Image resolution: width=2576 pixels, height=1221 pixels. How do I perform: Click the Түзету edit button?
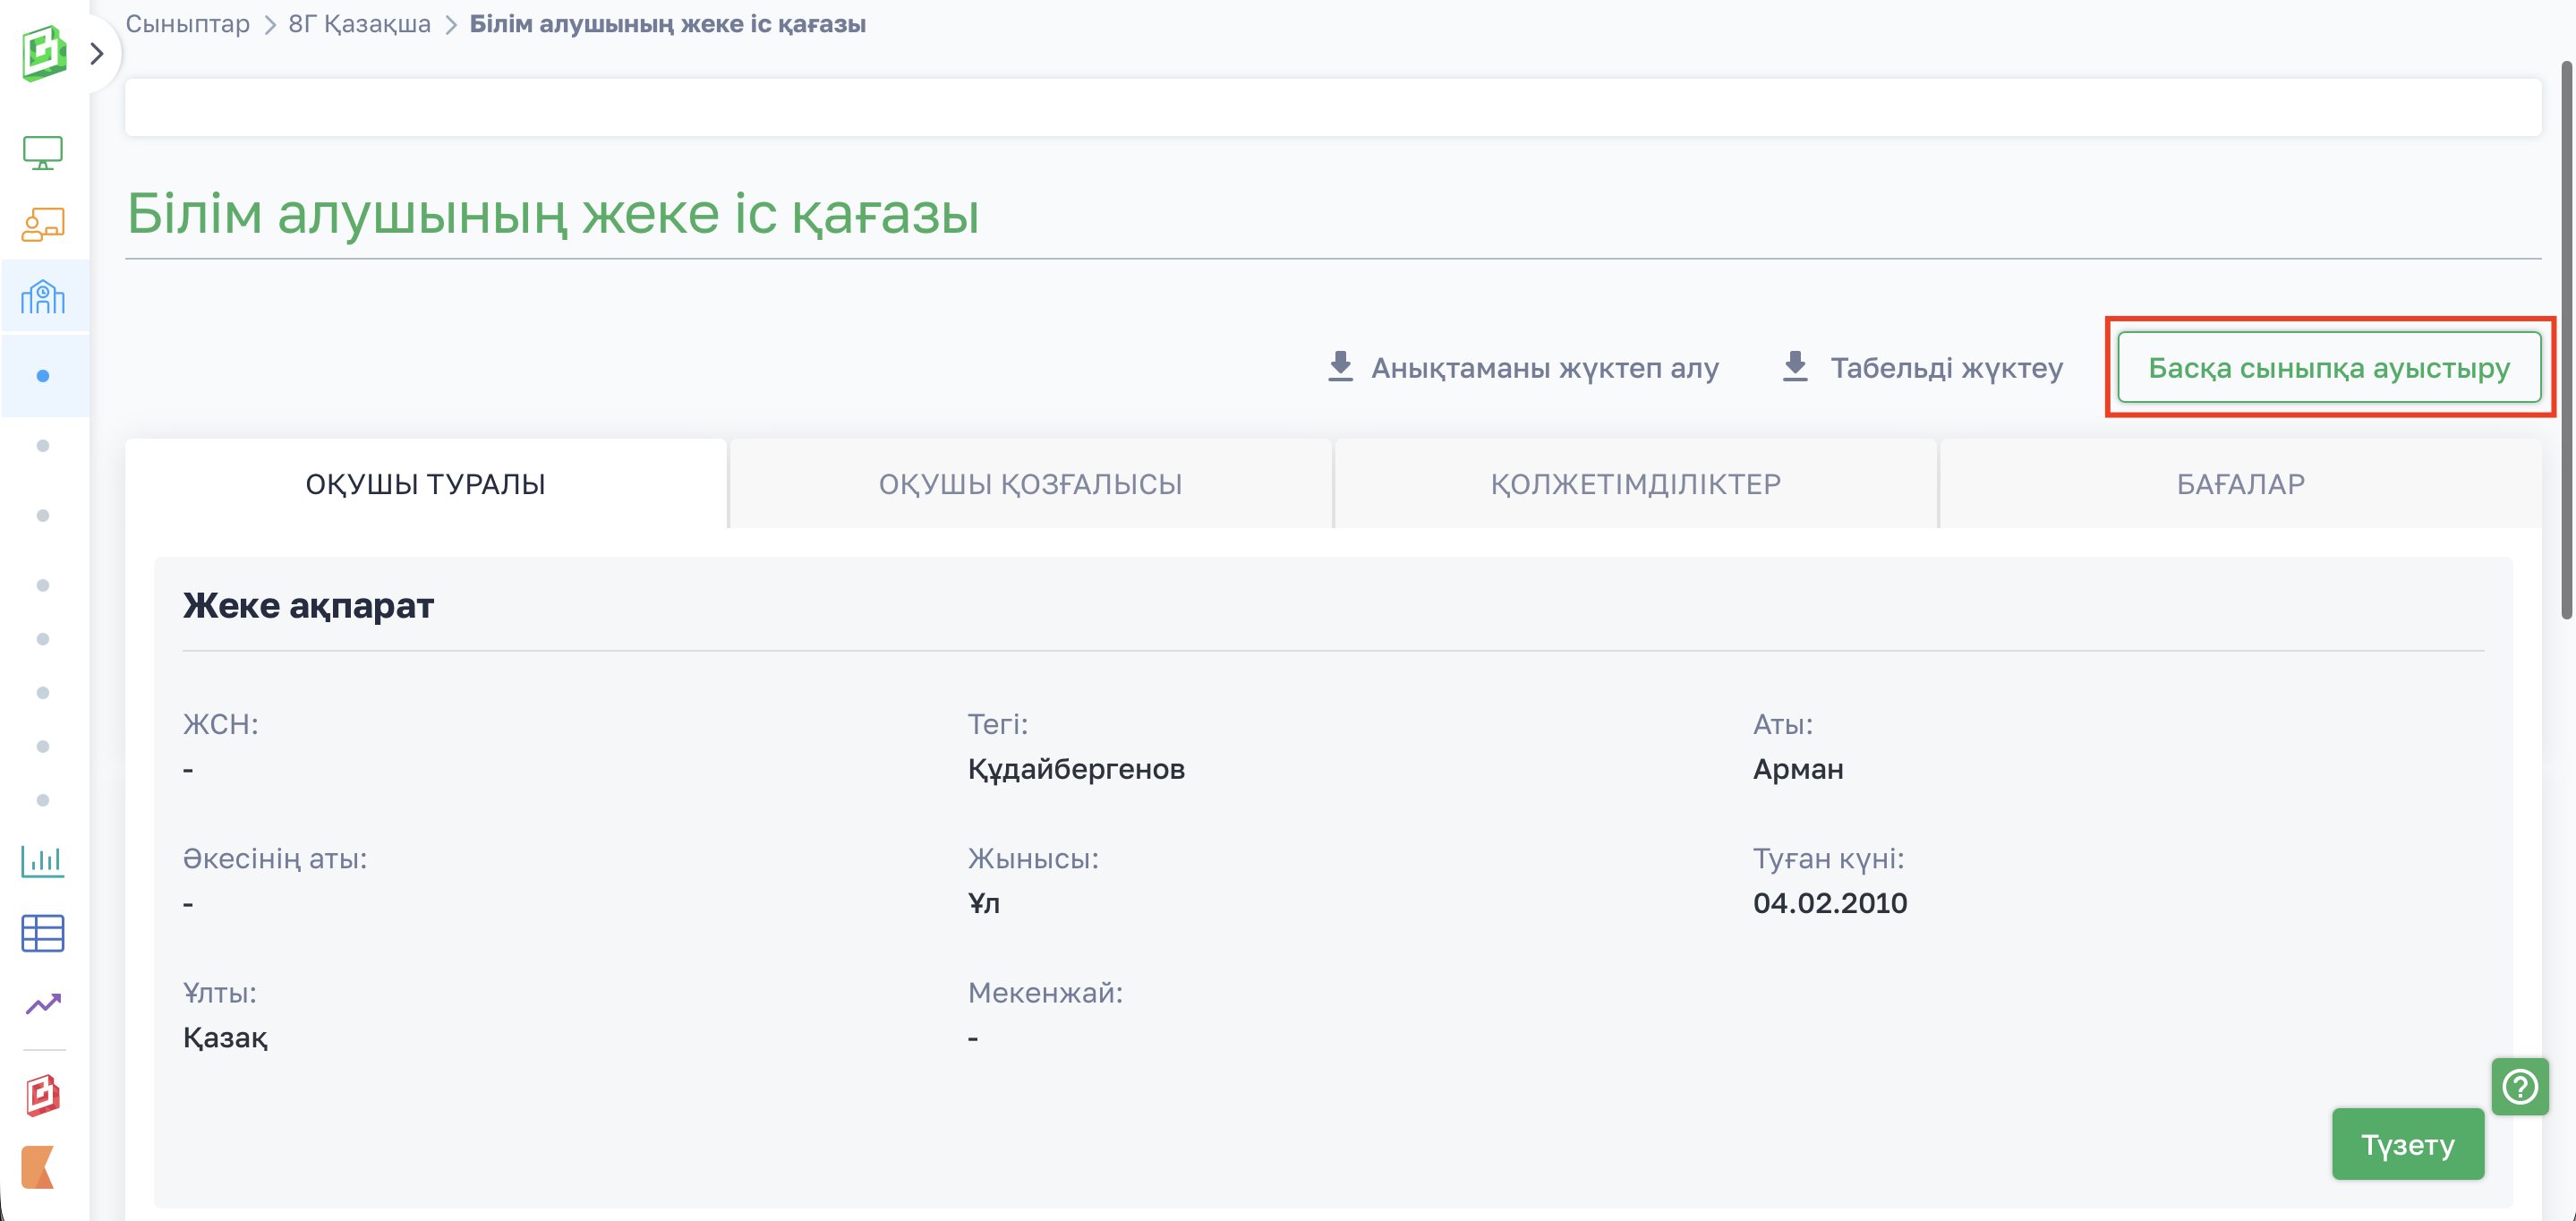click(2407, 1144)
